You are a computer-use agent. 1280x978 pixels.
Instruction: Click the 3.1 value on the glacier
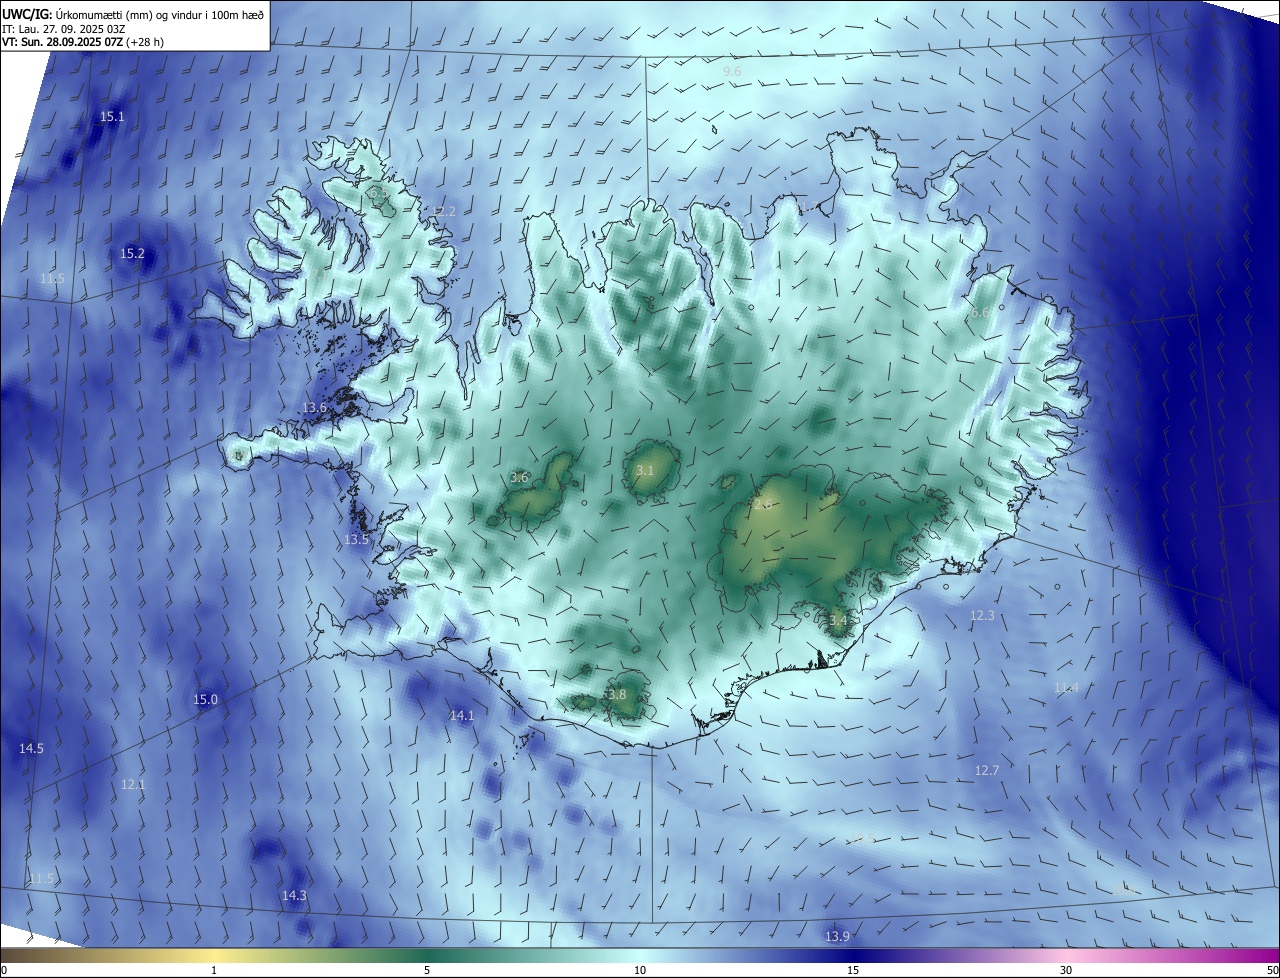click(x=645, y=471)
